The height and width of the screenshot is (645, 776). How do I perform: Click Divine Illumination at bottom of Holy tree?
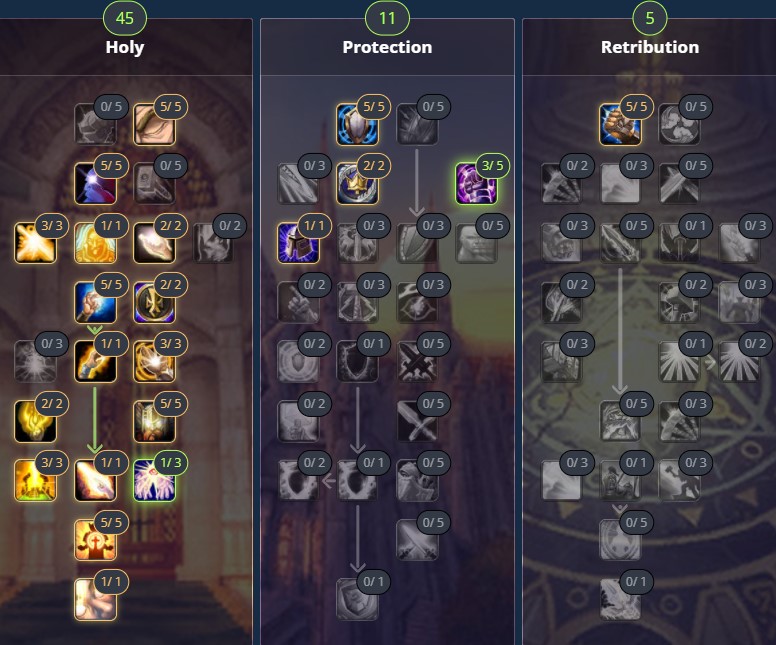pos(96,599)
